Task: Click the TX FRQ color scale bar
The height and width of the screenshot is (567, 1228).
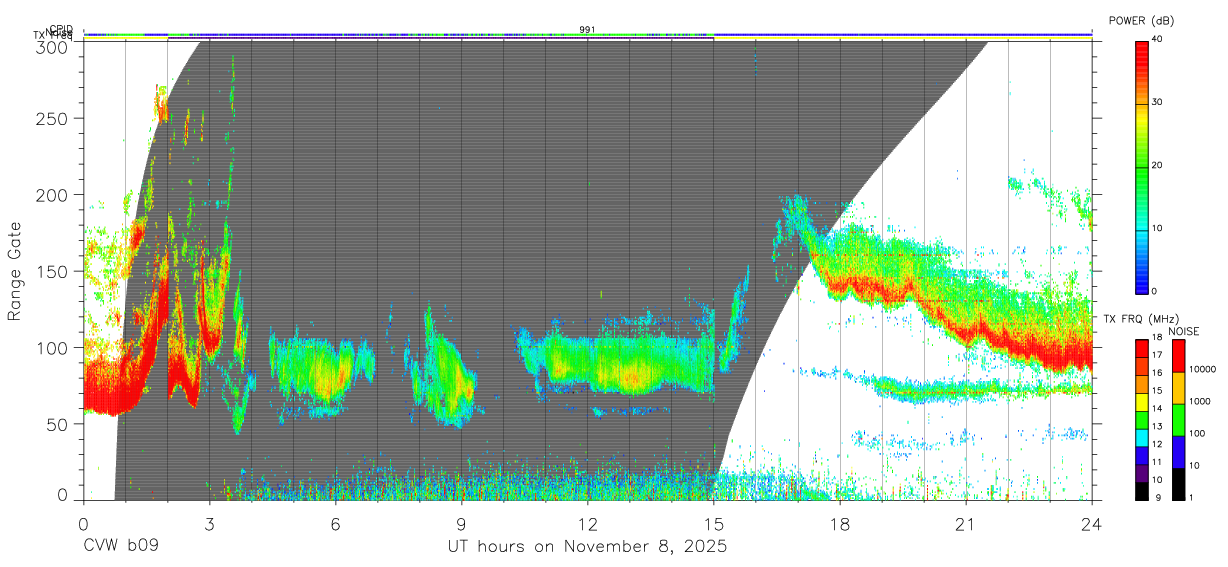Action: pos(1141,419)
